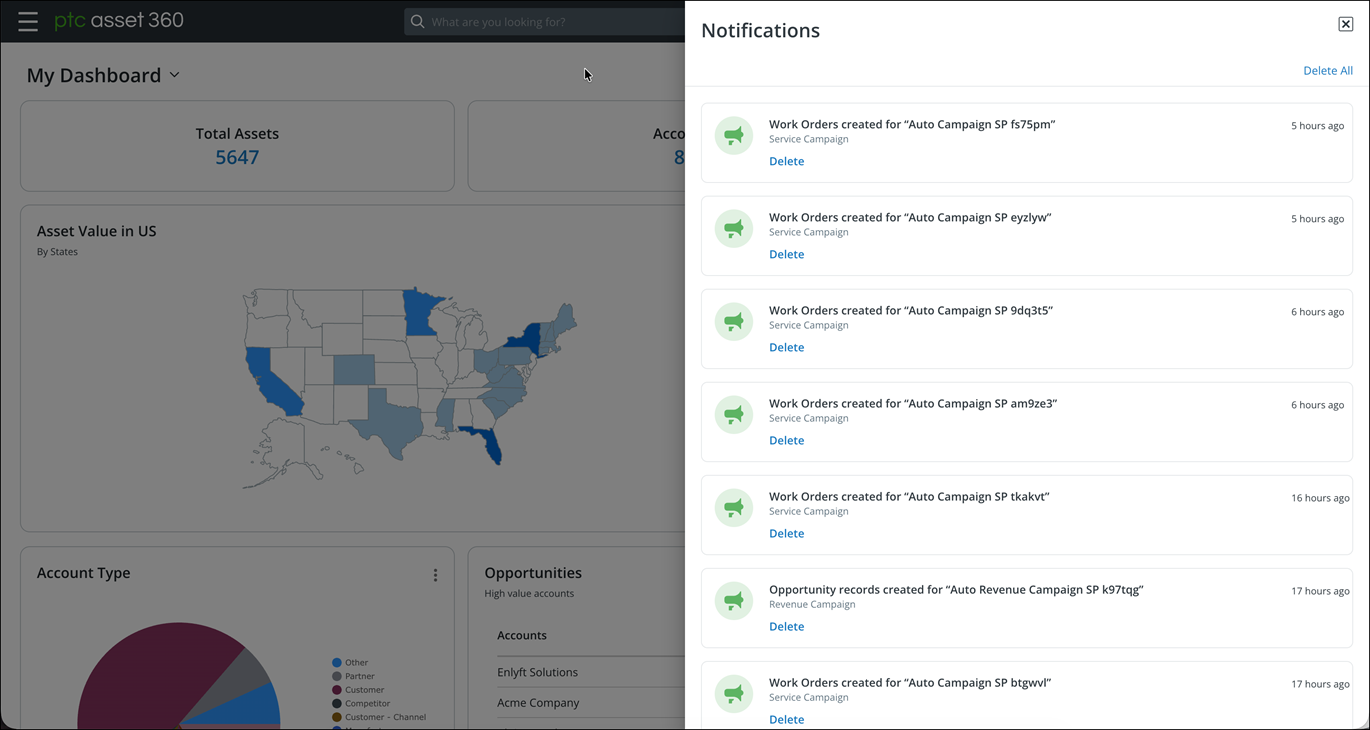This screenshot has height=730, width=1370.
Task: Close the Notifications panel
Action: point(1345,24)
